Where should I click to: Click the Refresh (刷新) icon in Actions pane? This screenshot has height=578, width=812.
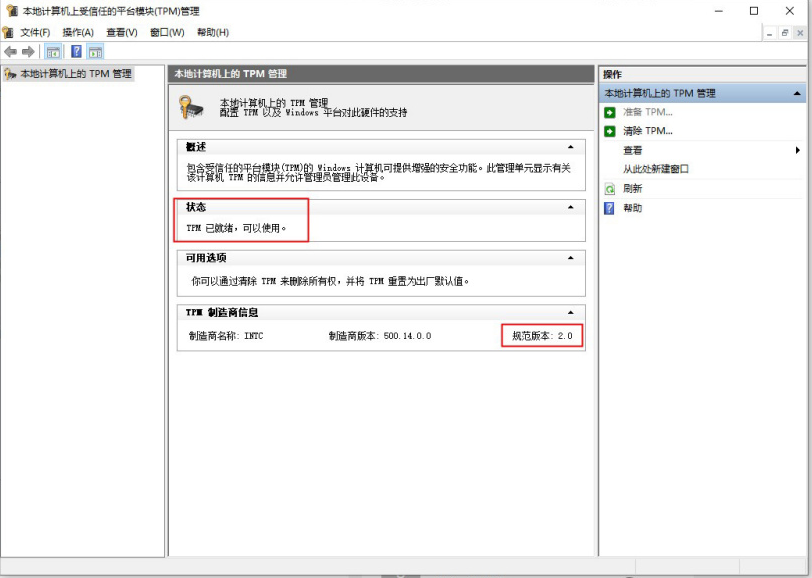pyautogui.click(x=611, y=188)
